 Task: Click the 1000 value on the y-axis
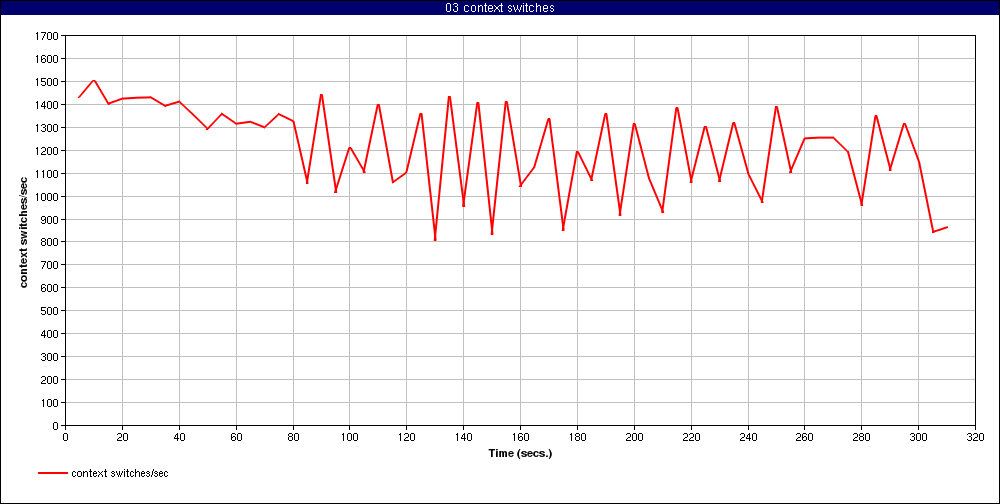[x=48, y=196]
